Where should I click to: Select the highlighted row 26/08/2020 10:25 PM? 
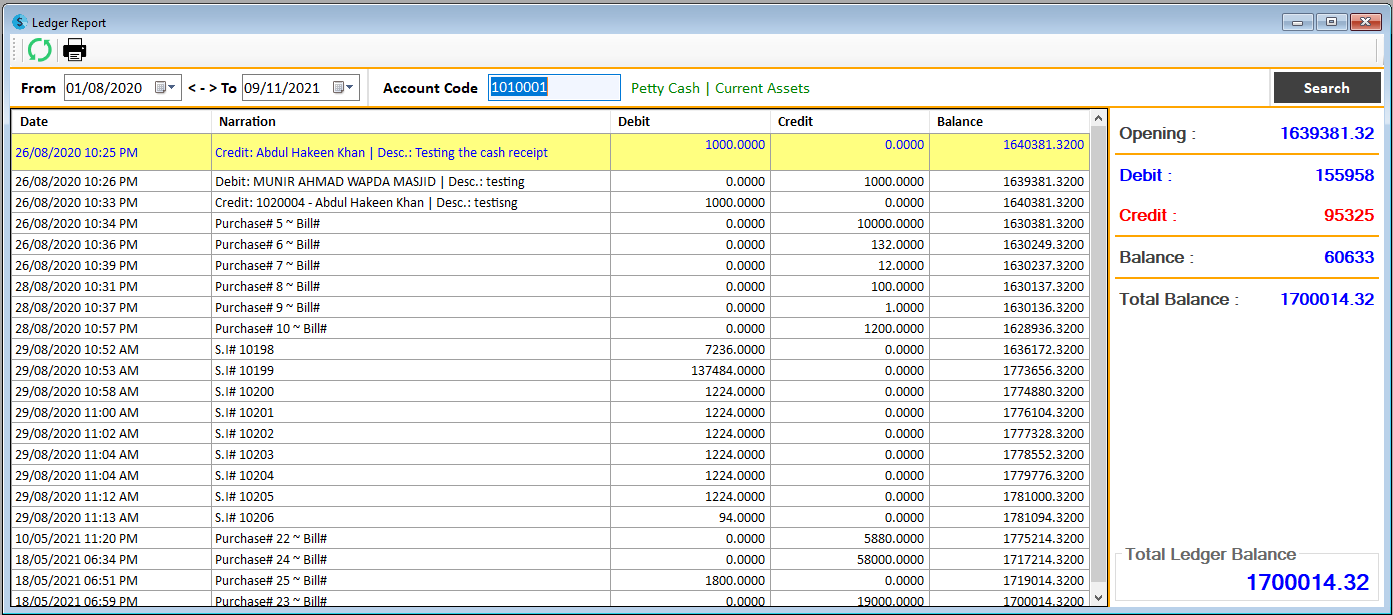tap(551, 152)
